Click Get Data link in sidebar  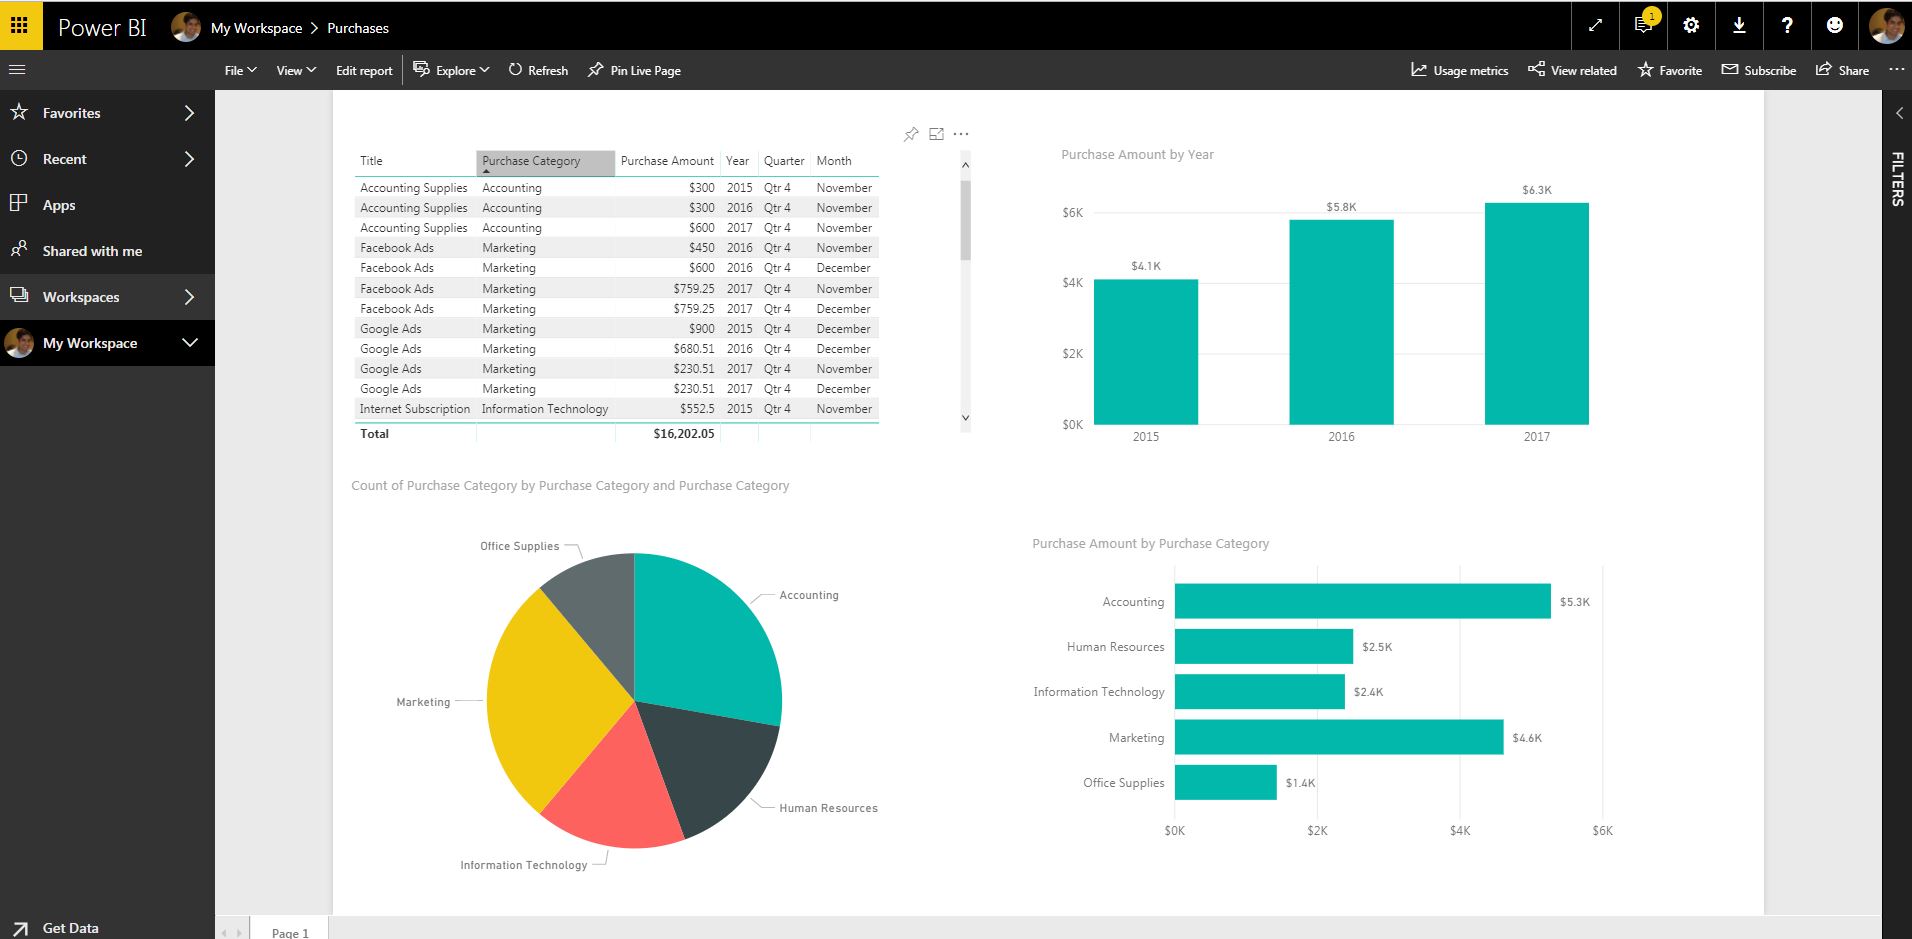tap(70, 928)
